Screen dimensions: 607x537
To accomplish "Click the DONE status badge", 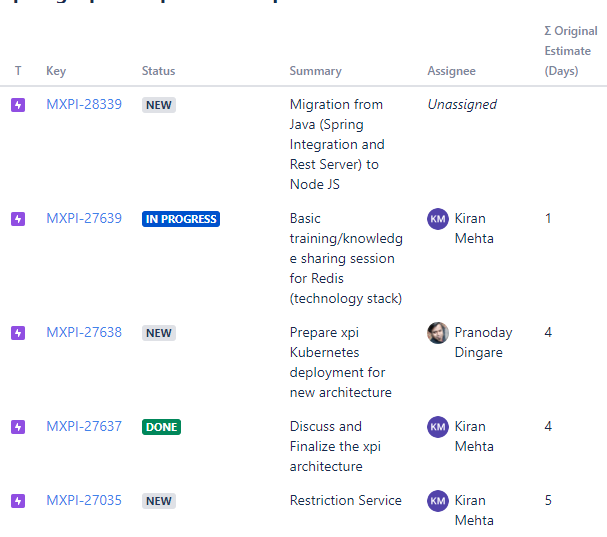I will click(x=161, y=427).
